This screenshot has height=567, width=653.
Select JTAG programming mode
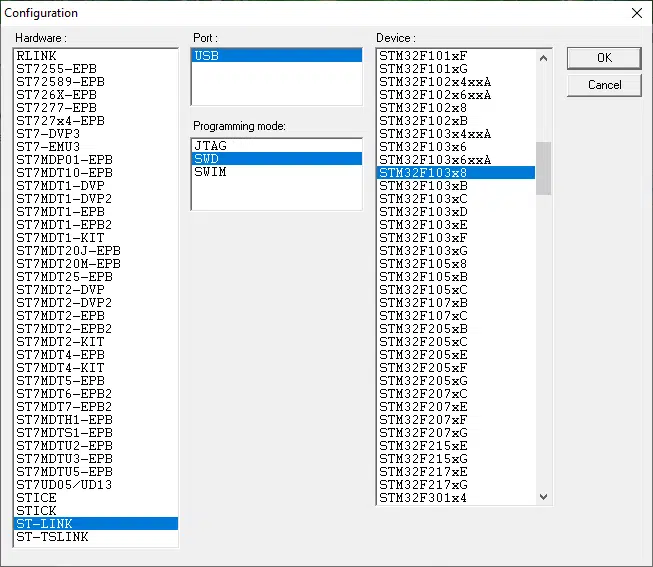coord(277,146)
